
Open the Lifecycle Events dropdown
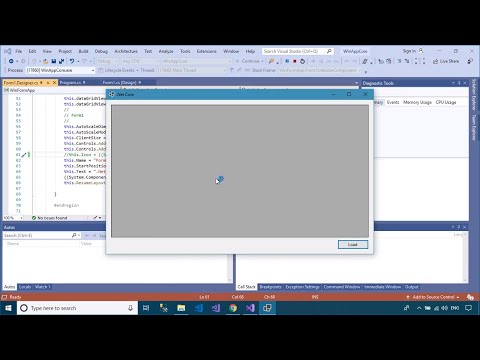119,70
